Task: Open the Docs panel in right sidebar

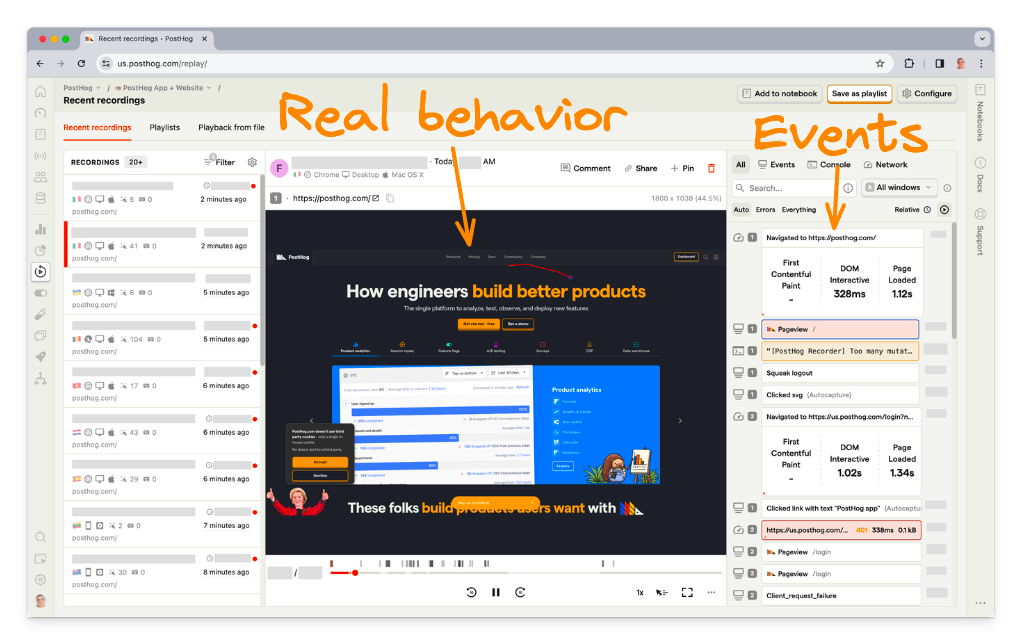Action: coord(980,173)
